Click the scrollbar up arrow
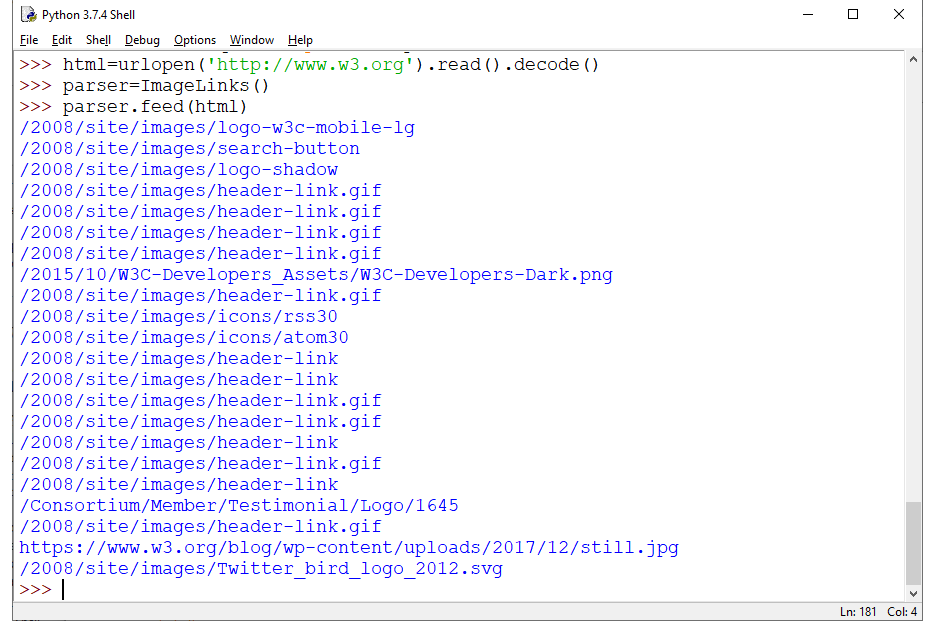 (x=912, y=58)
